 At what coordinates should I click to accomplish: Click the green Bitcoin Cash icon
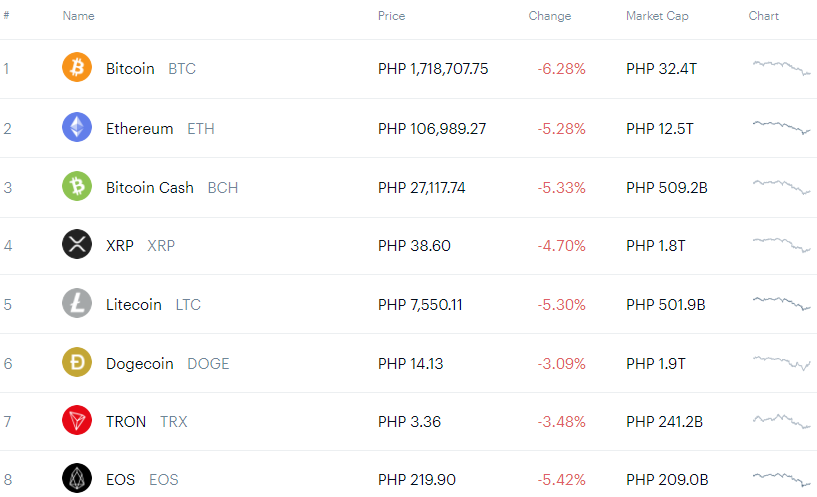[x=77, y=186]
